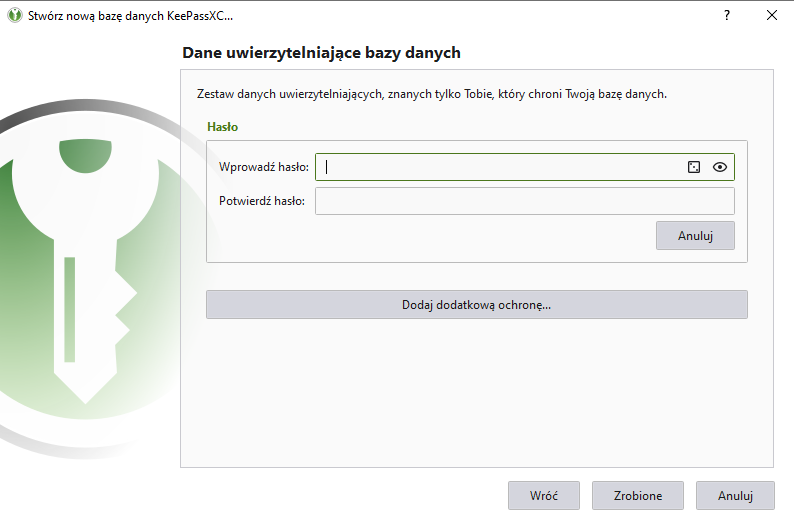Finish with the Zrobione button
The width and height of the screenshot is (794, 526).
638,496
